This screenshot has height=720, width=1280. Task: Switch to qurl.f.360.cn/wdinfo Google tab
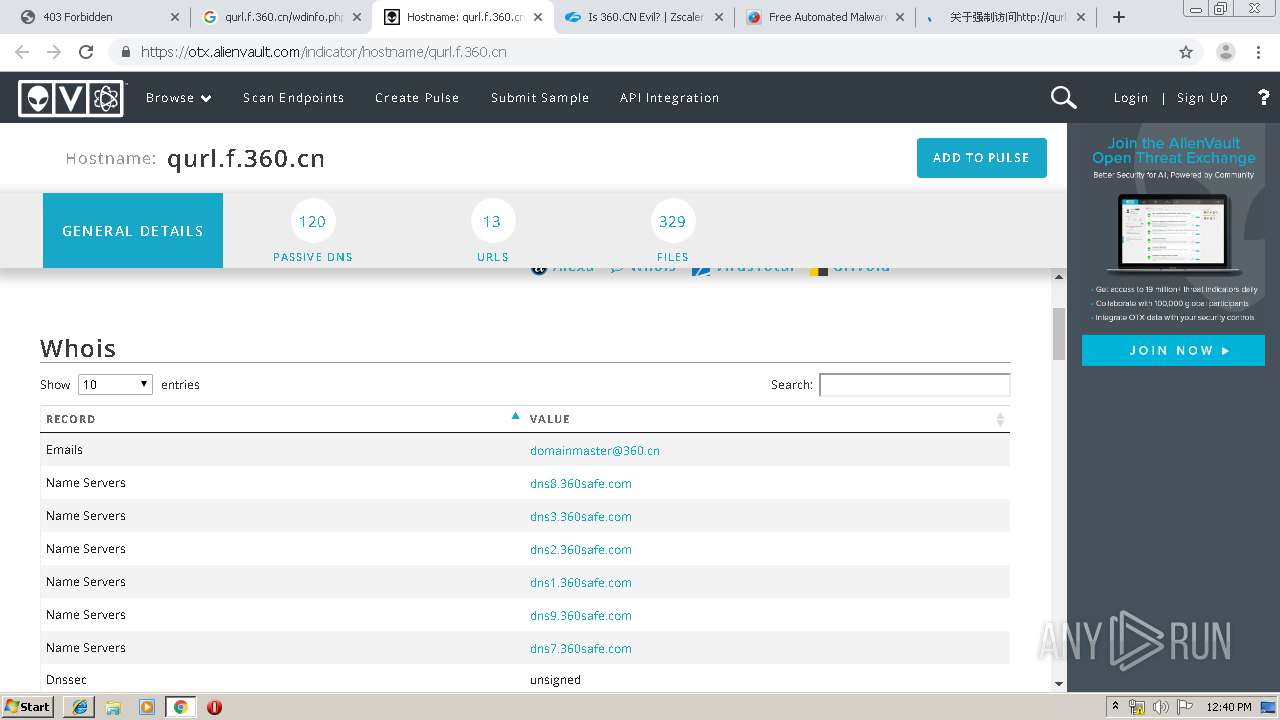click(282, 17)
